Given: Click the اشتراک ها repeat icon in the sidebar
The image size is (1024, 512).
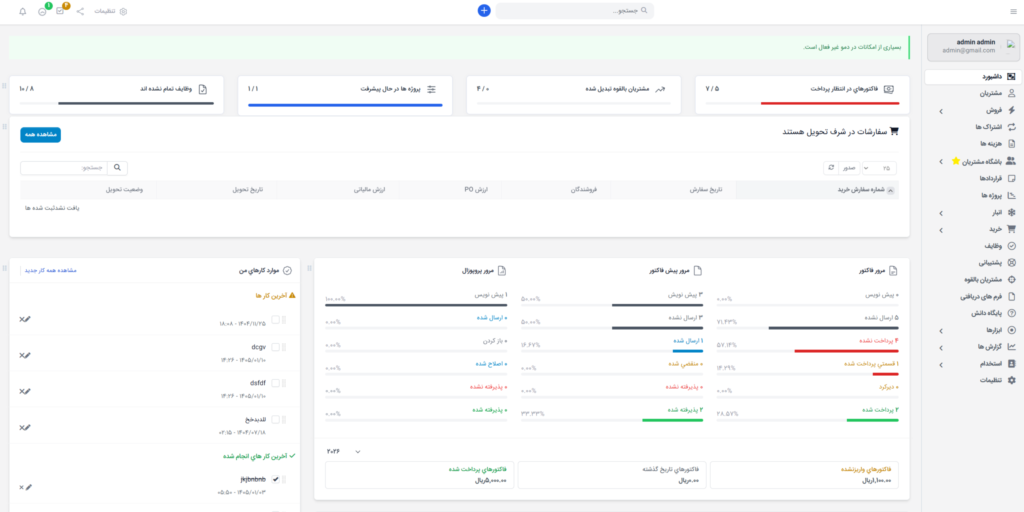Looking at the screenshot, I should 1012,127.
